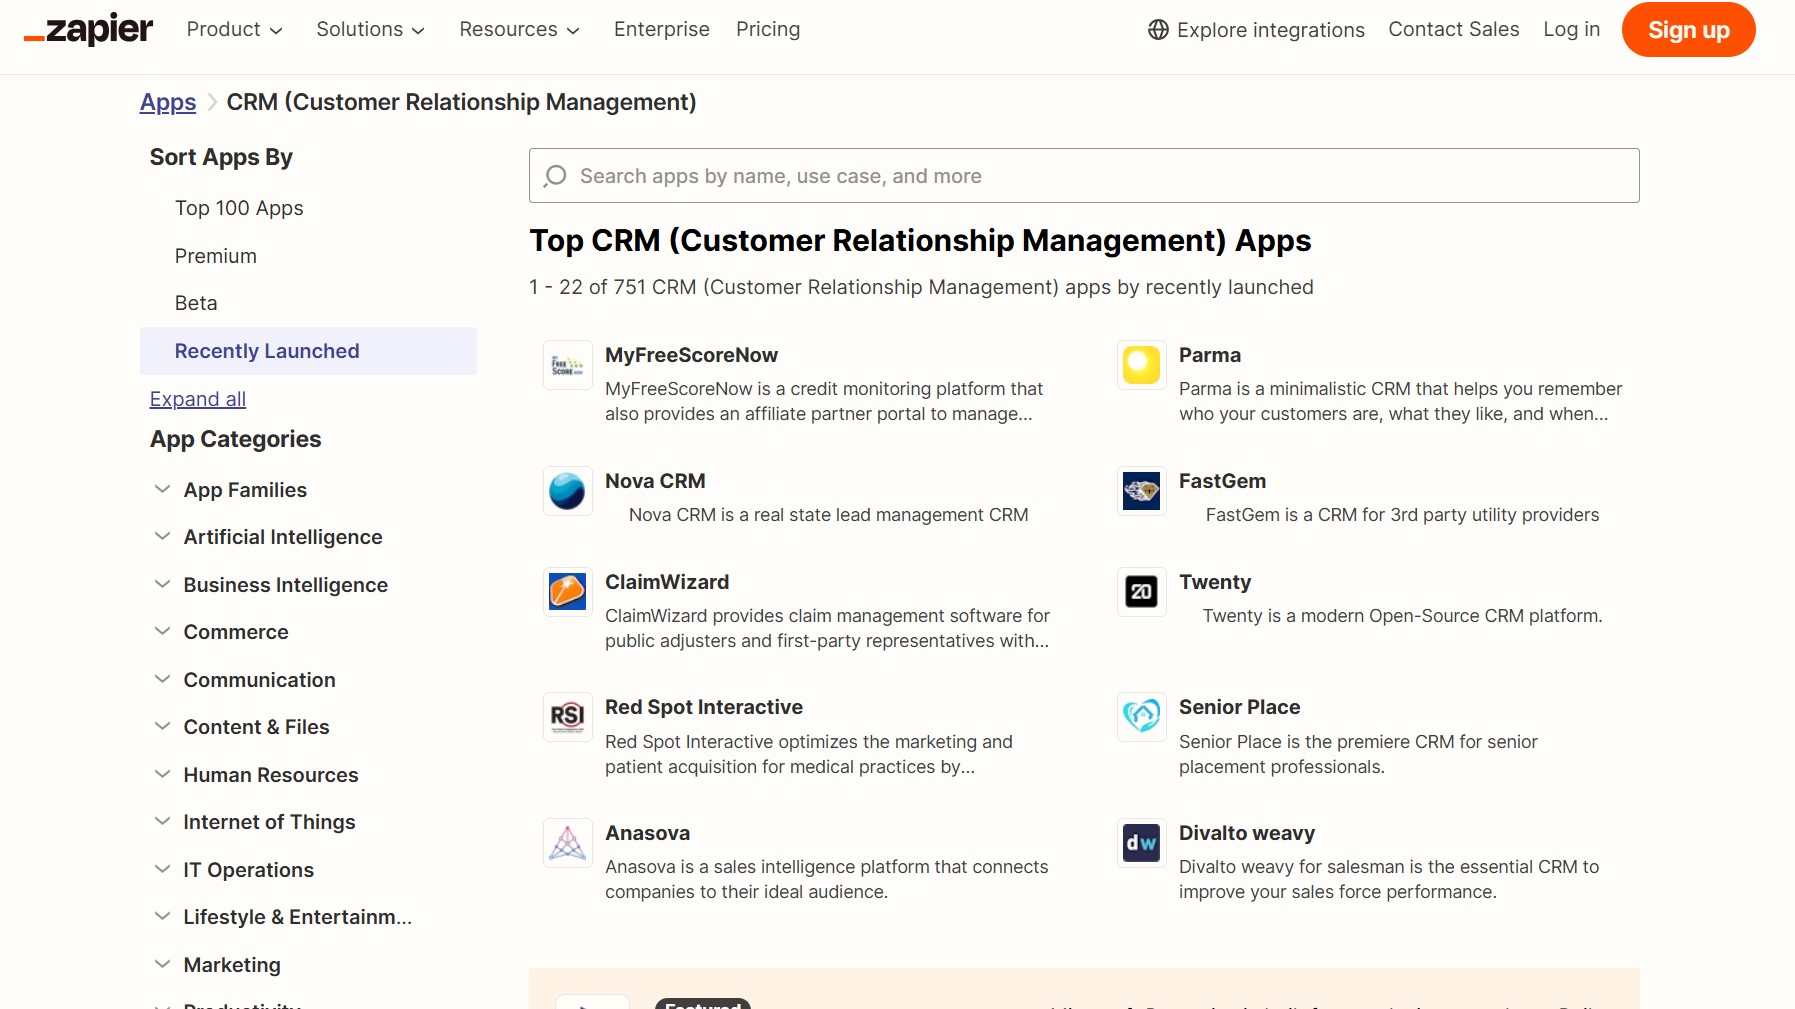
Task: Expand the Internet of Things chevron
Action: [x=162, y=821]
